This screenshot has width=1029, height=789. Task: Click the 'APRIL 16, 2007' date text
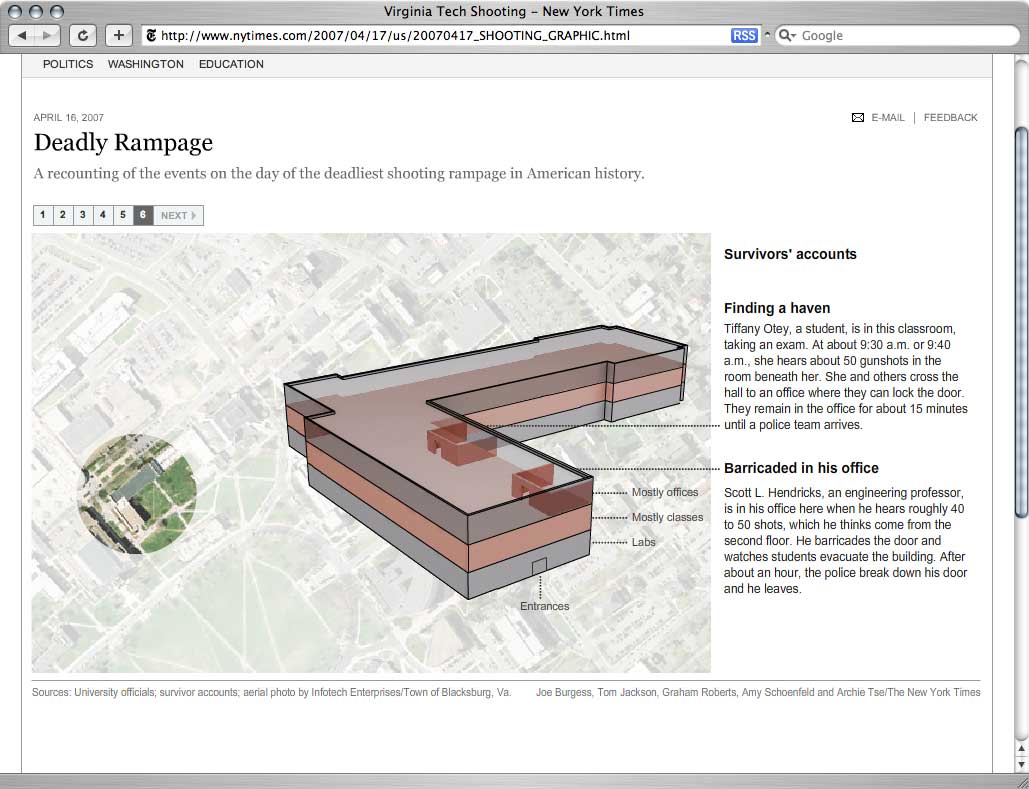click(68, 117)
